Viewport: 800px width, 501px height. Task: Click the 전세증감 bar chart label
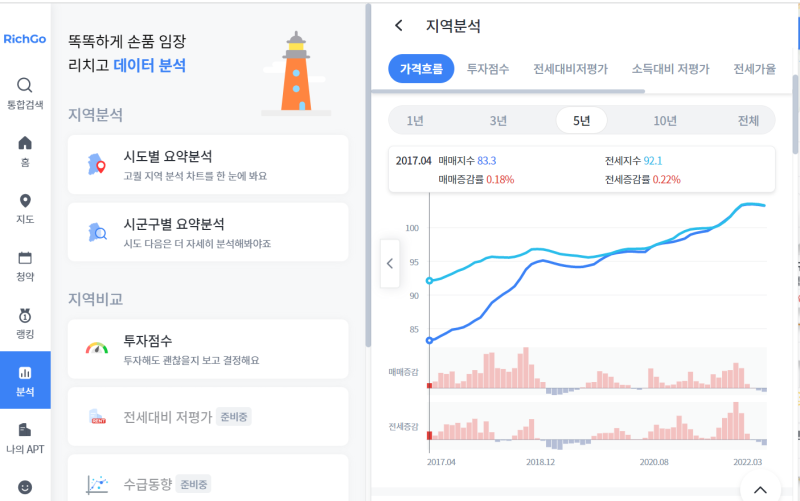(x=403, y=427)
